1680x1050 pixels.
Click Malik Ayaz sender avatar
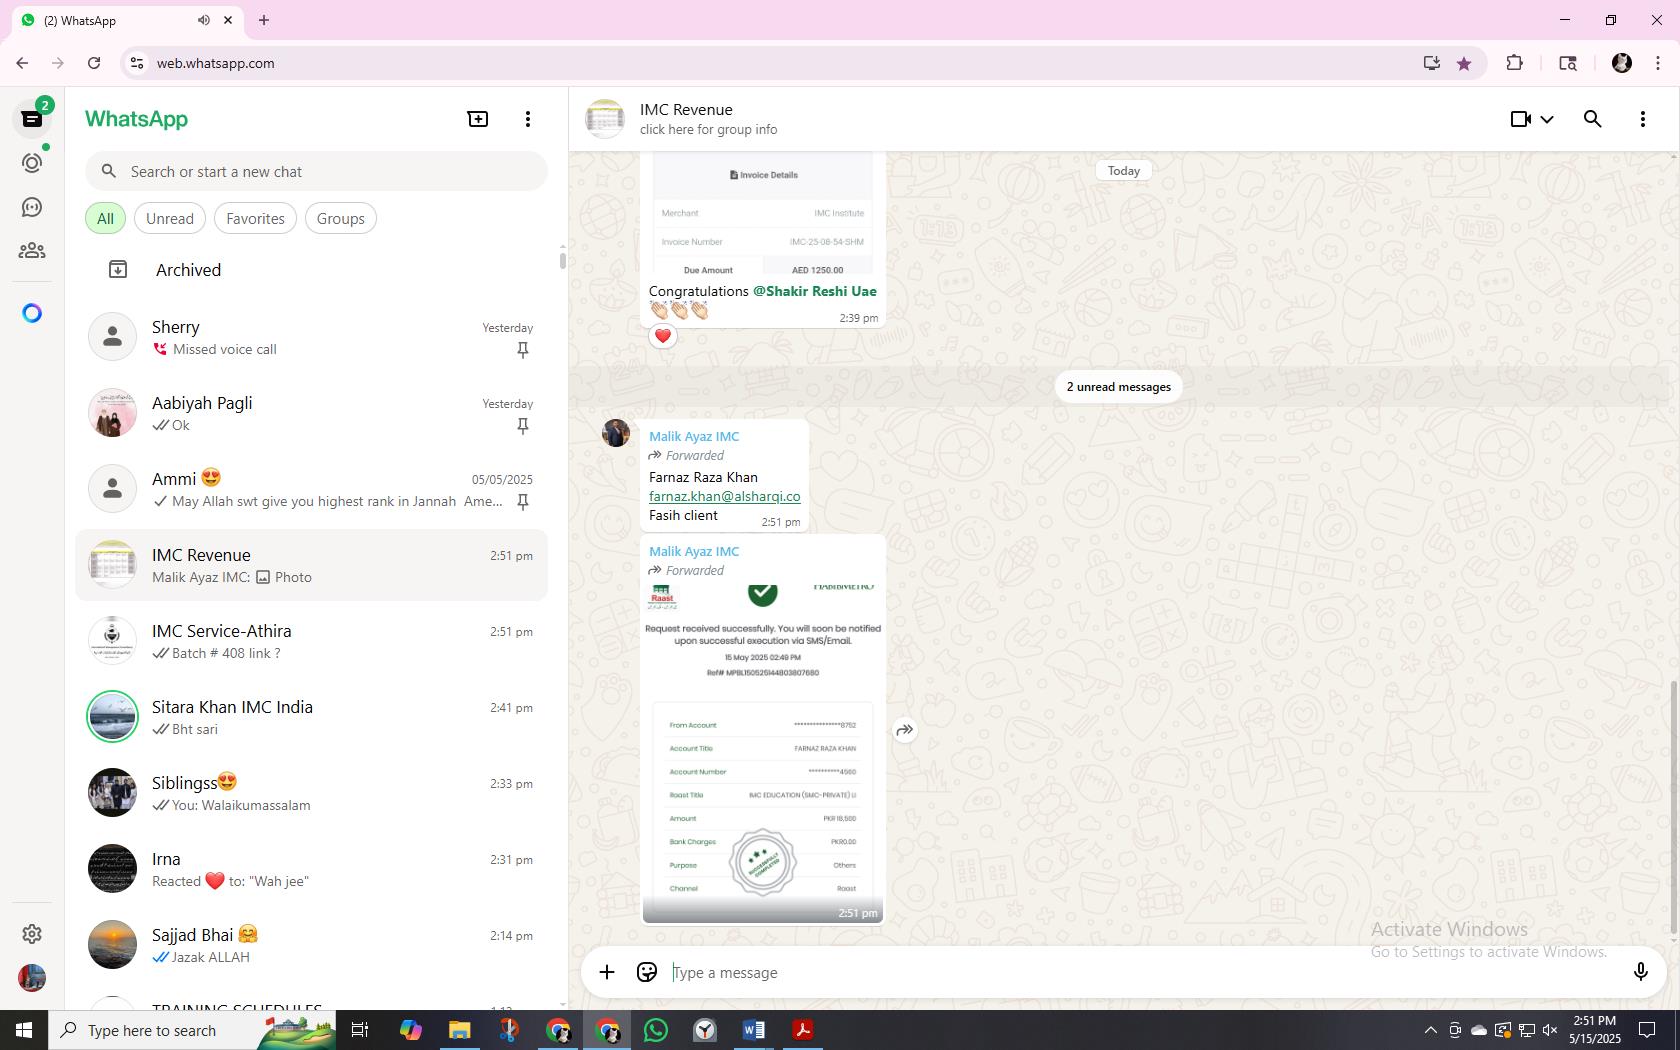(616, 433)
